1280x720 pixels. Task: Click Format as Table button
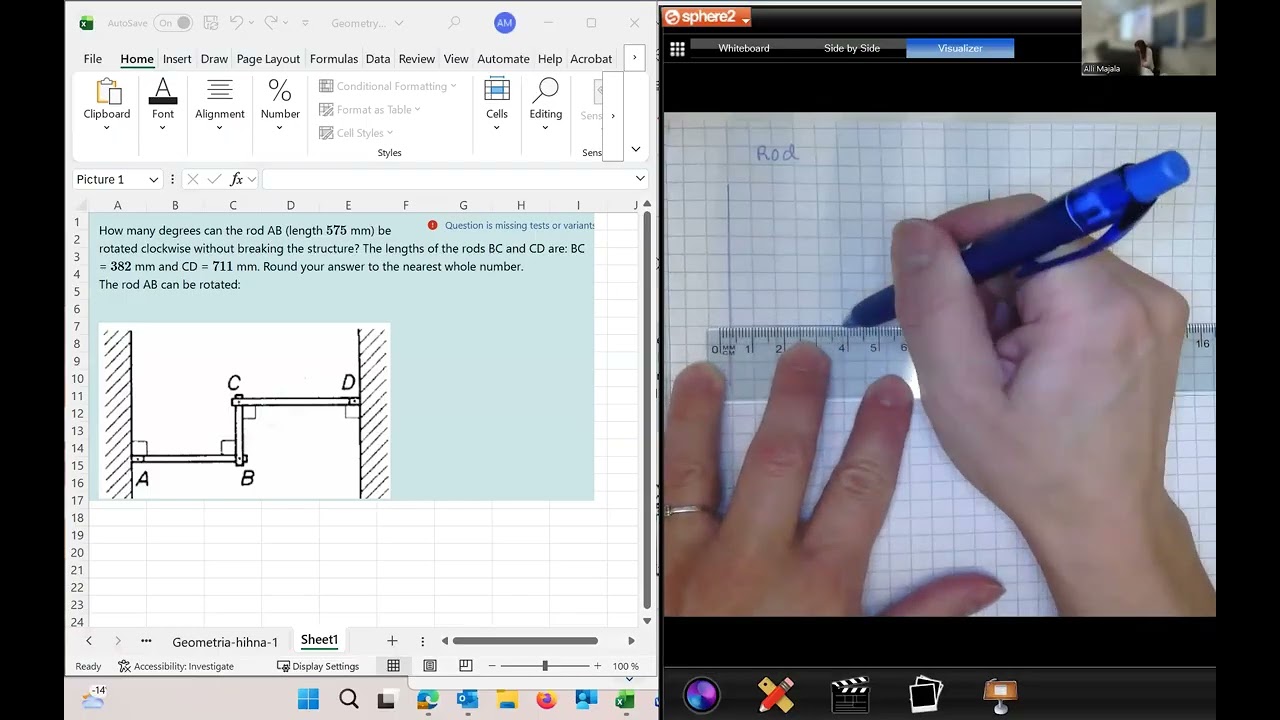pyautogui.click(x=370, y=109)
